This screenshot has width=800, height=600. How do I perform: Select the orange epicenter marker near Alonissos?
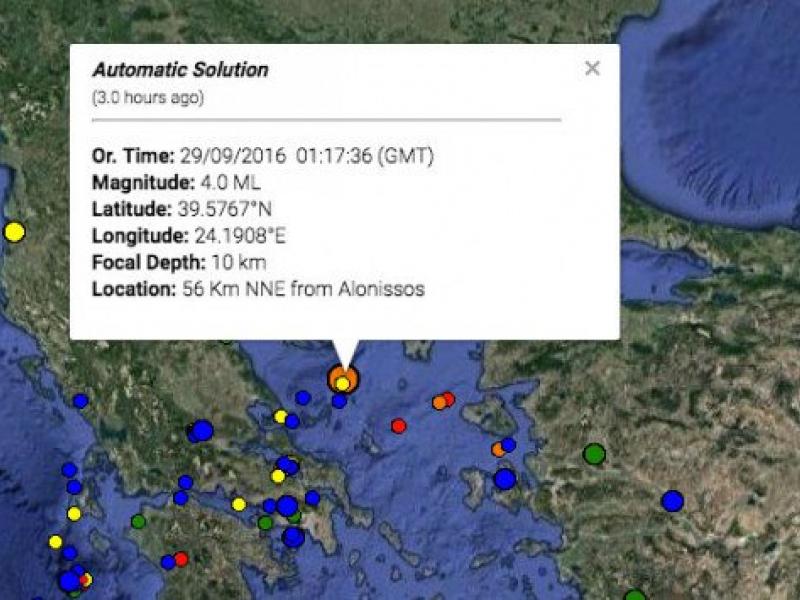(x=341, y=381)
